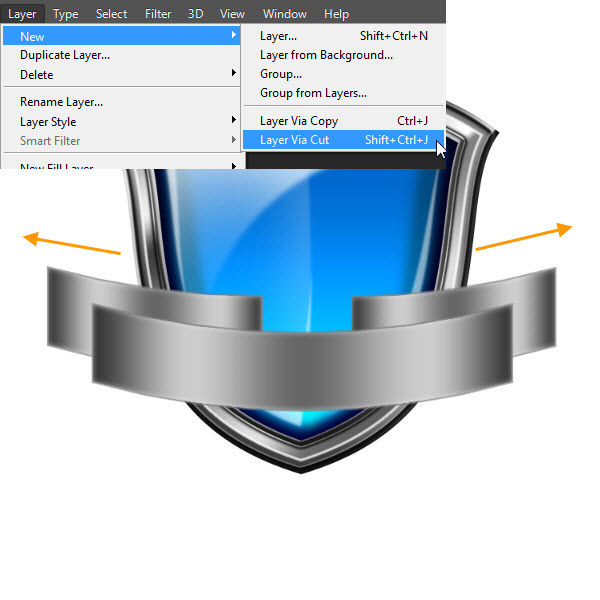Open the View menu

(x=232, y=14)
